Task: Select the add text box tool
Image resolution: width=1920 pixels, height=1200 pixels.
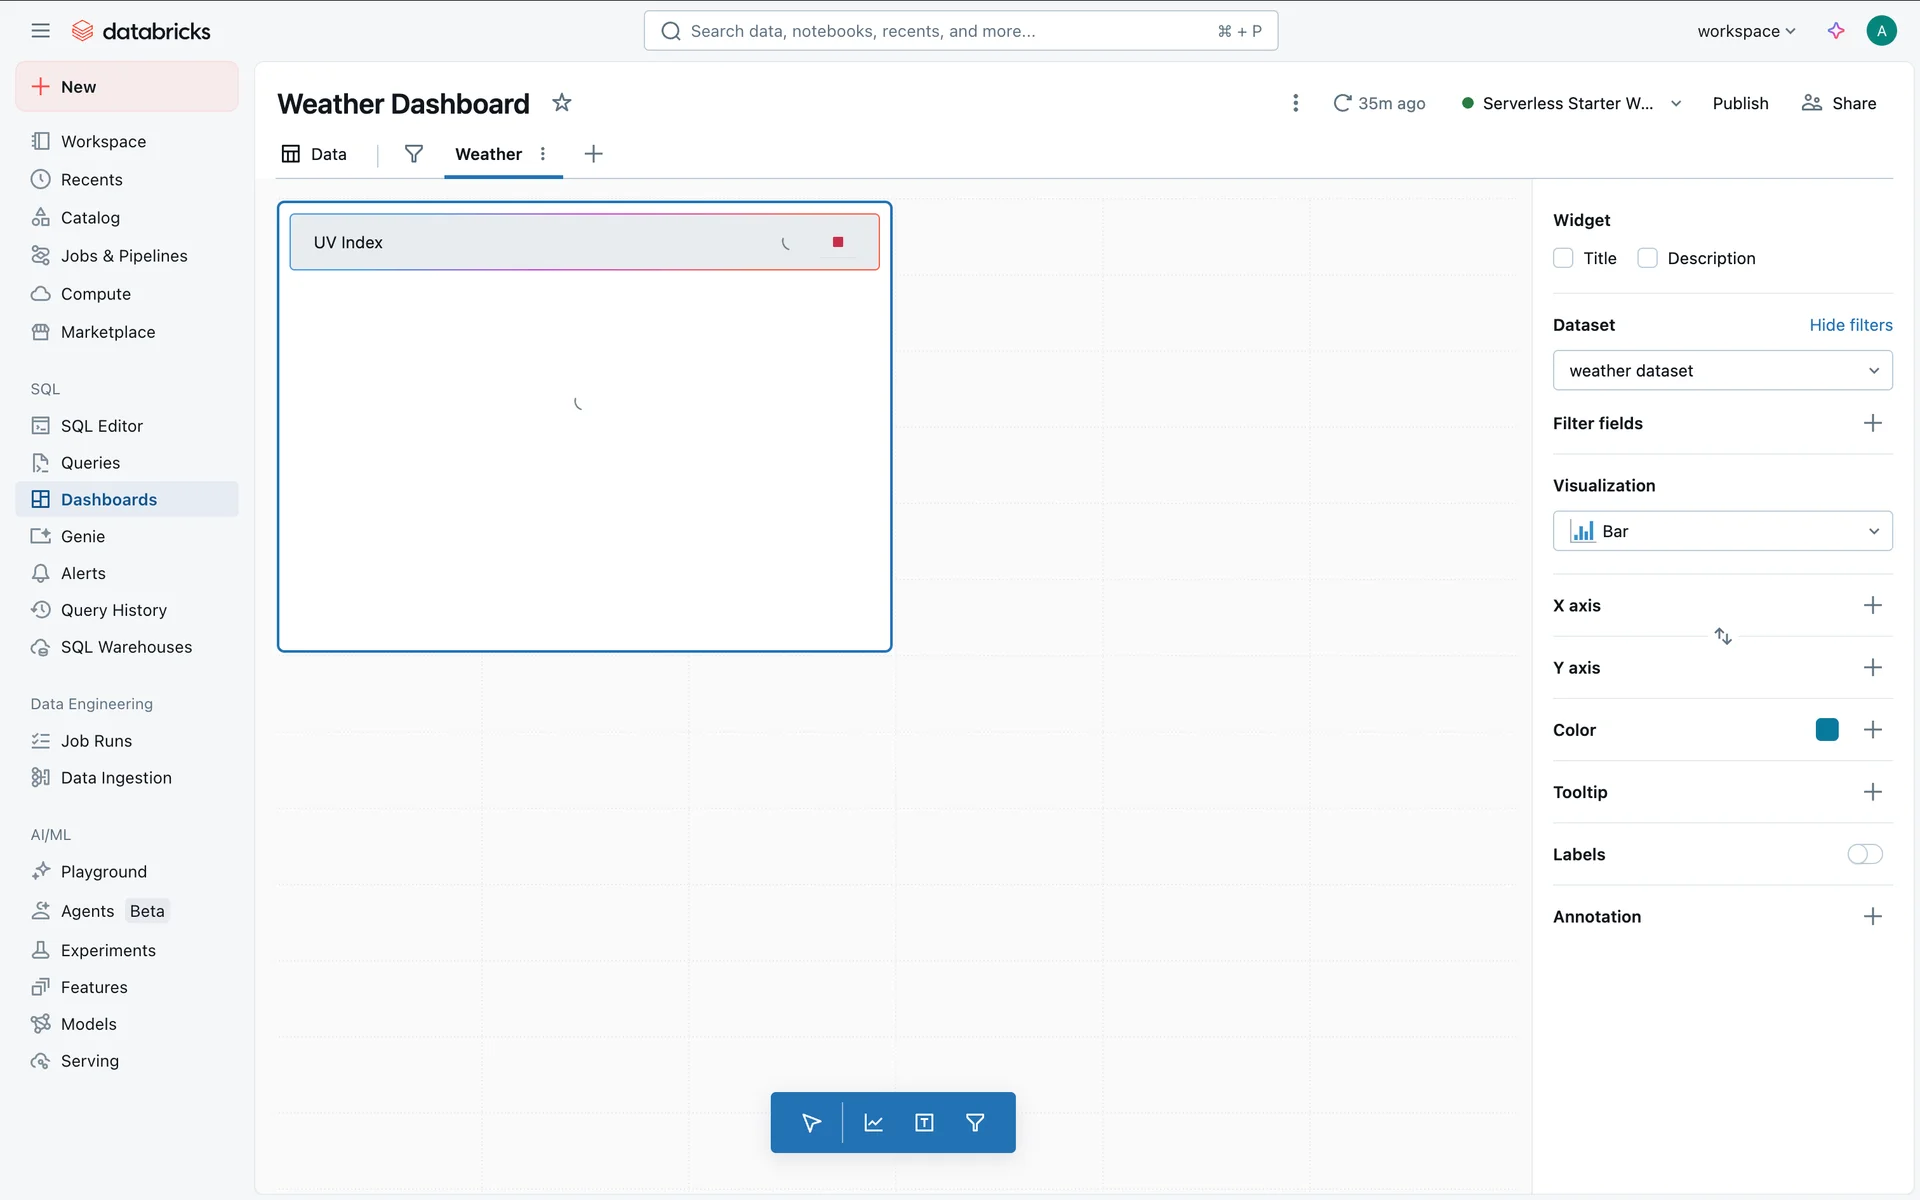Action: (924, 1123)
